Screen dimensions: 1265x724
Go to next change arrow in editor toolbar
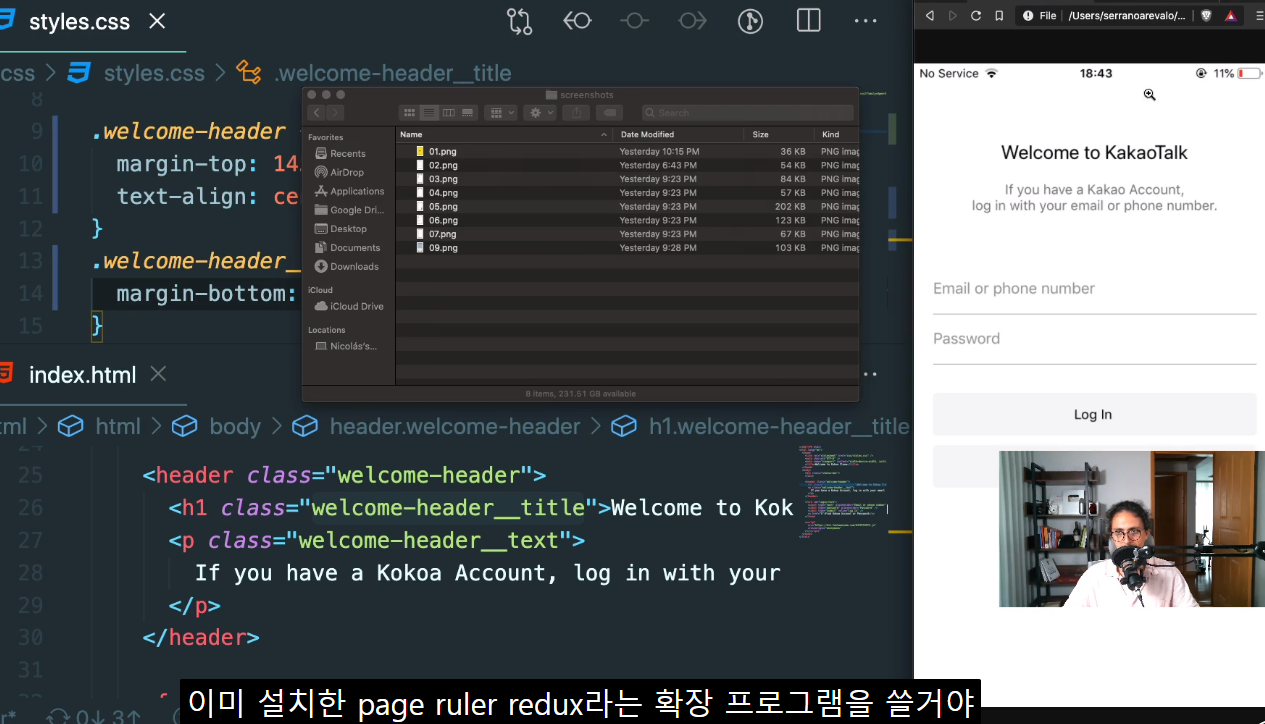click(693, 21)
